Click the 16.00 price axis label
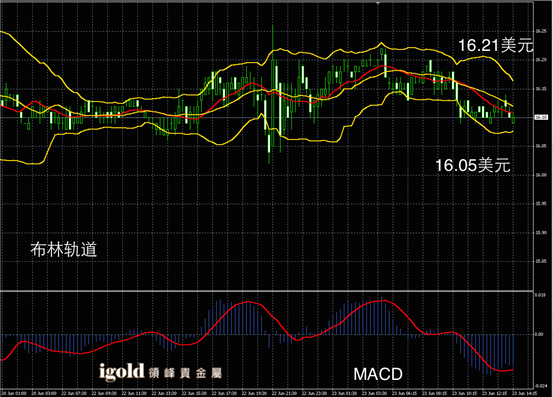 coord(541,175)
